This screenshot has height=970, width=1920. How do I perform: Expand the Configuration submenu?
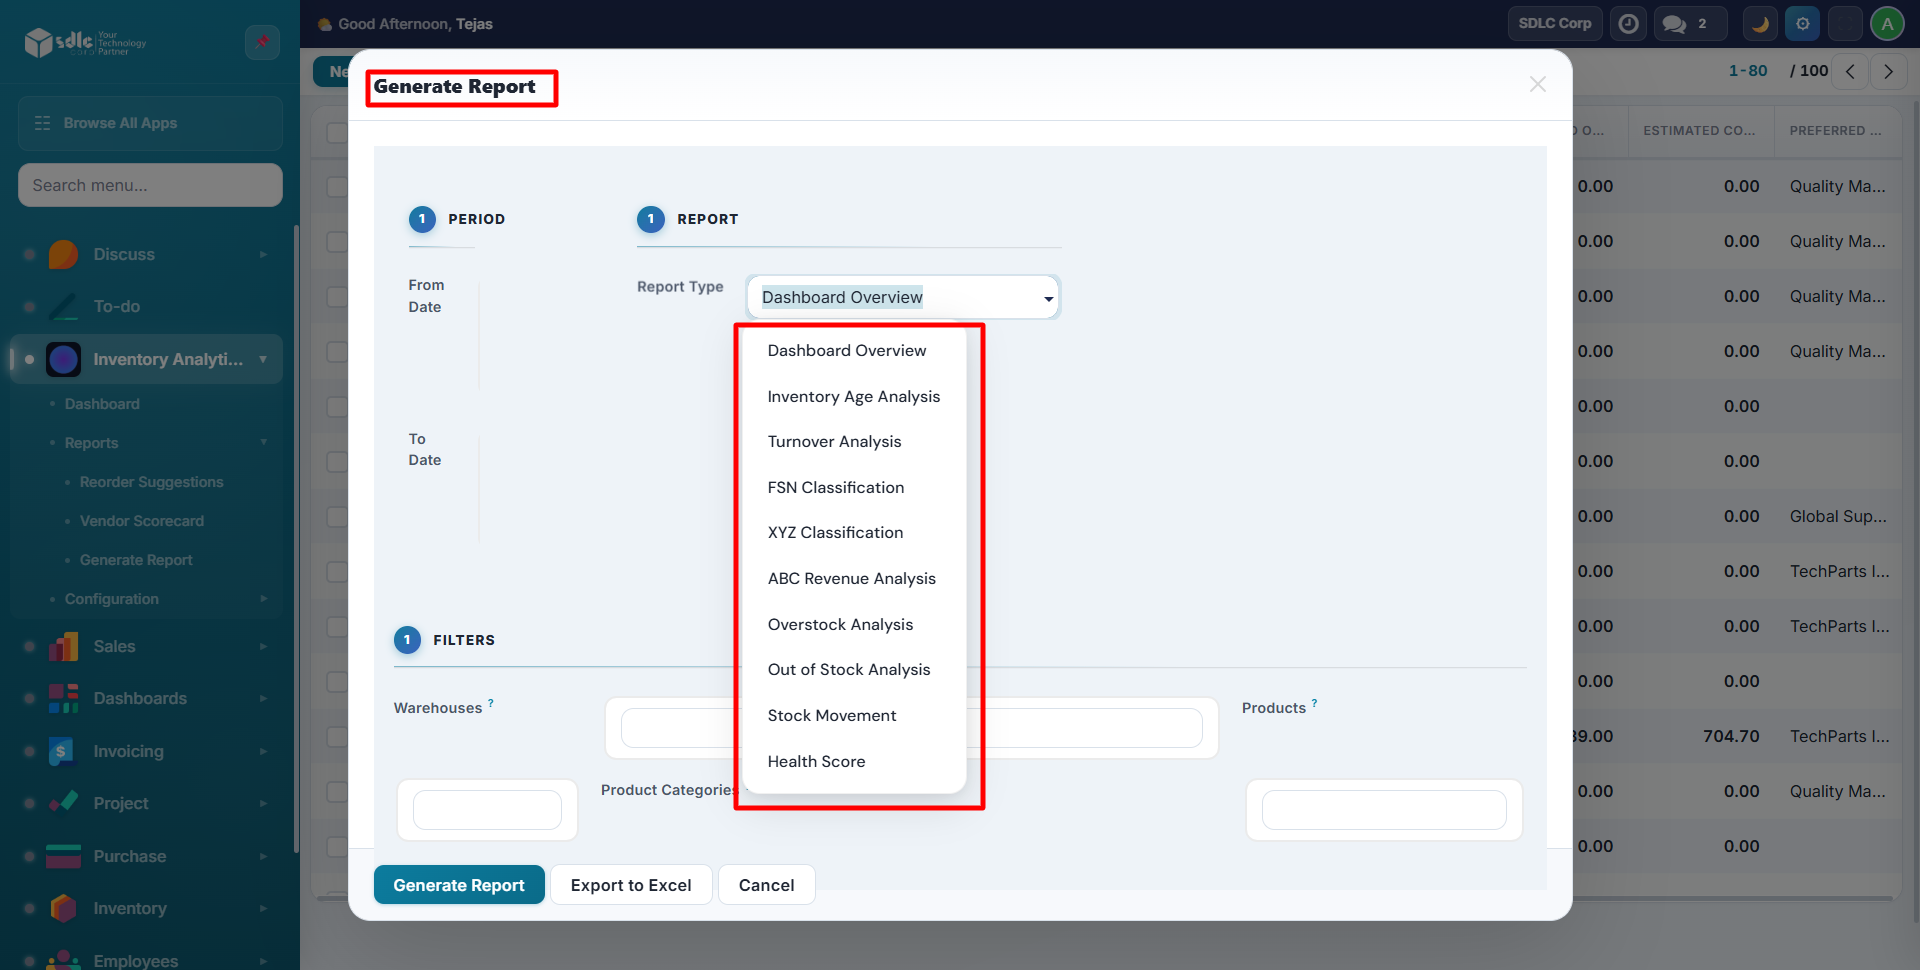pyautogui.click(x=263, y=599)
